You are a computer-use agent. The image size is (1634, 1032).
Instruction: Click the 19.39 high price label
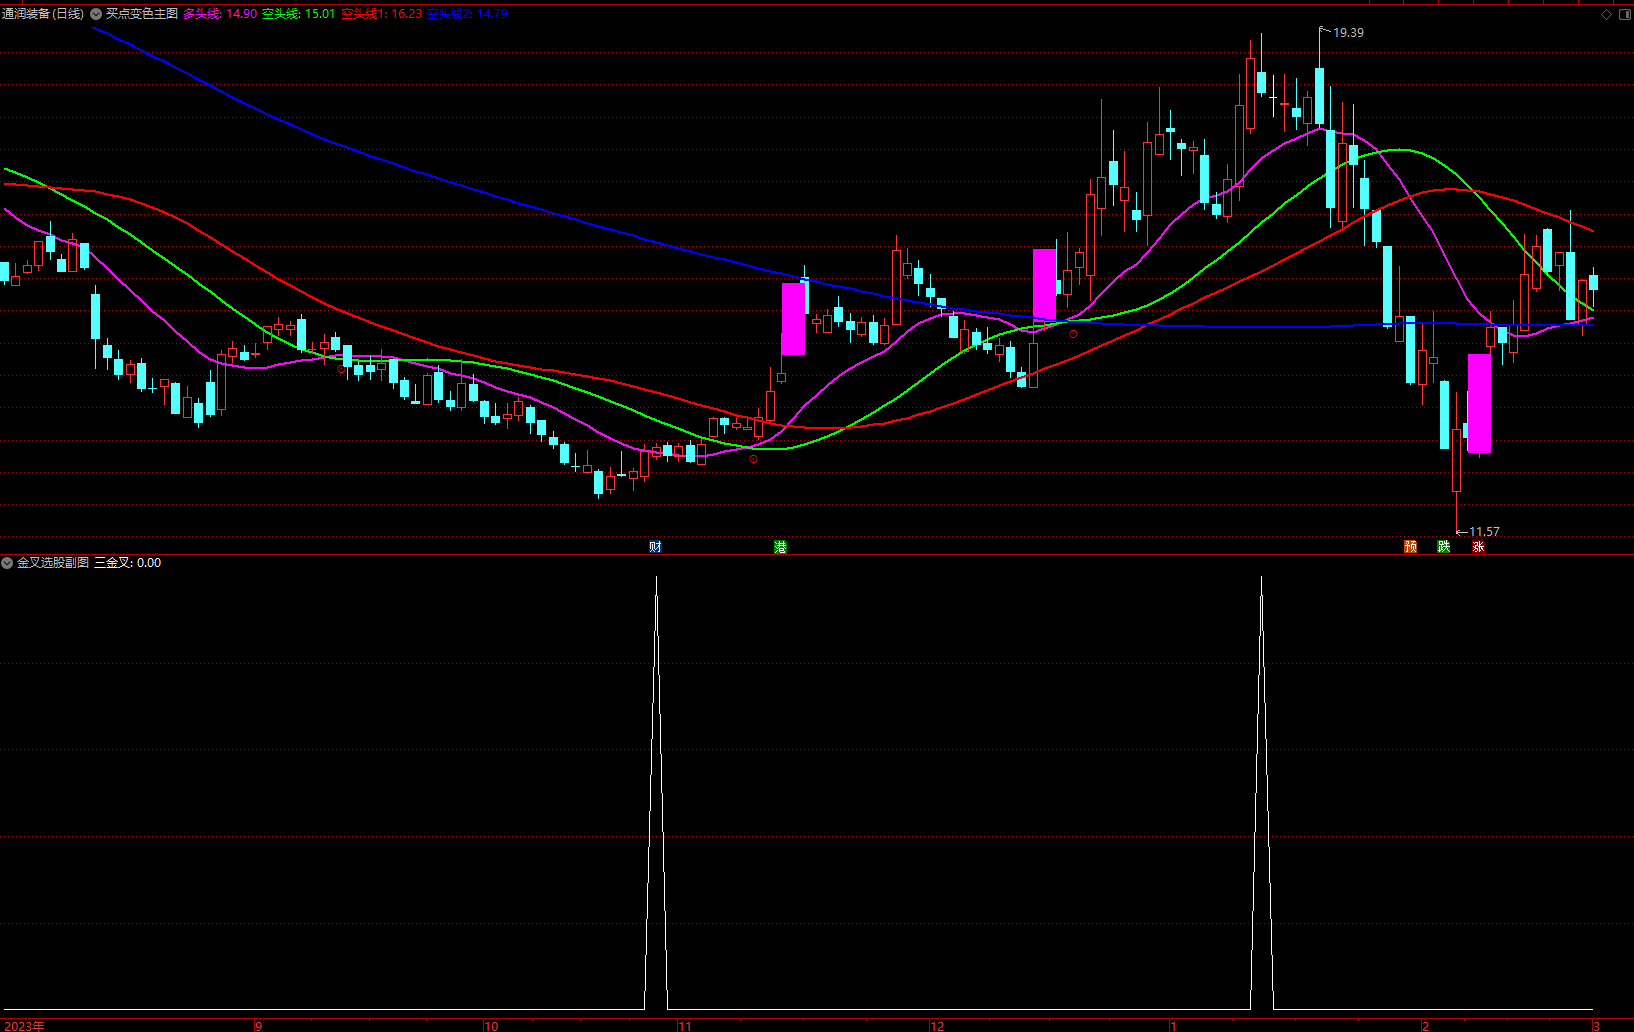click(x=1348, y=33)
